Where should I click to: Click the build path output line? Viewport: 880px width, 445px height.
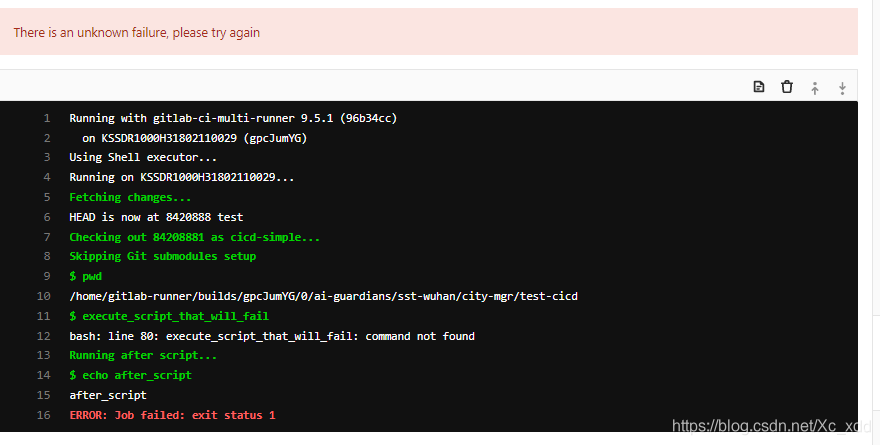[323, 296]
